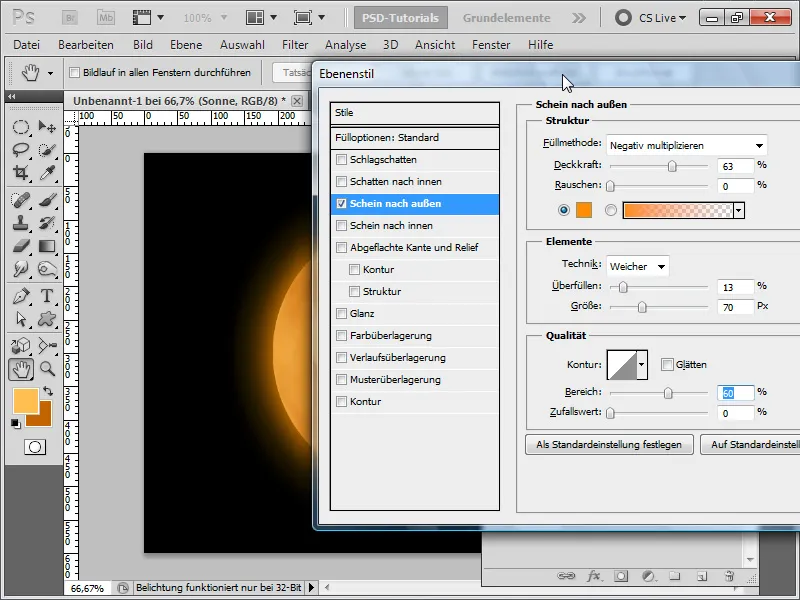This screenshot has width=800, height=600.
Task: Click the foreground color swatch
Action: click(26, 401)
